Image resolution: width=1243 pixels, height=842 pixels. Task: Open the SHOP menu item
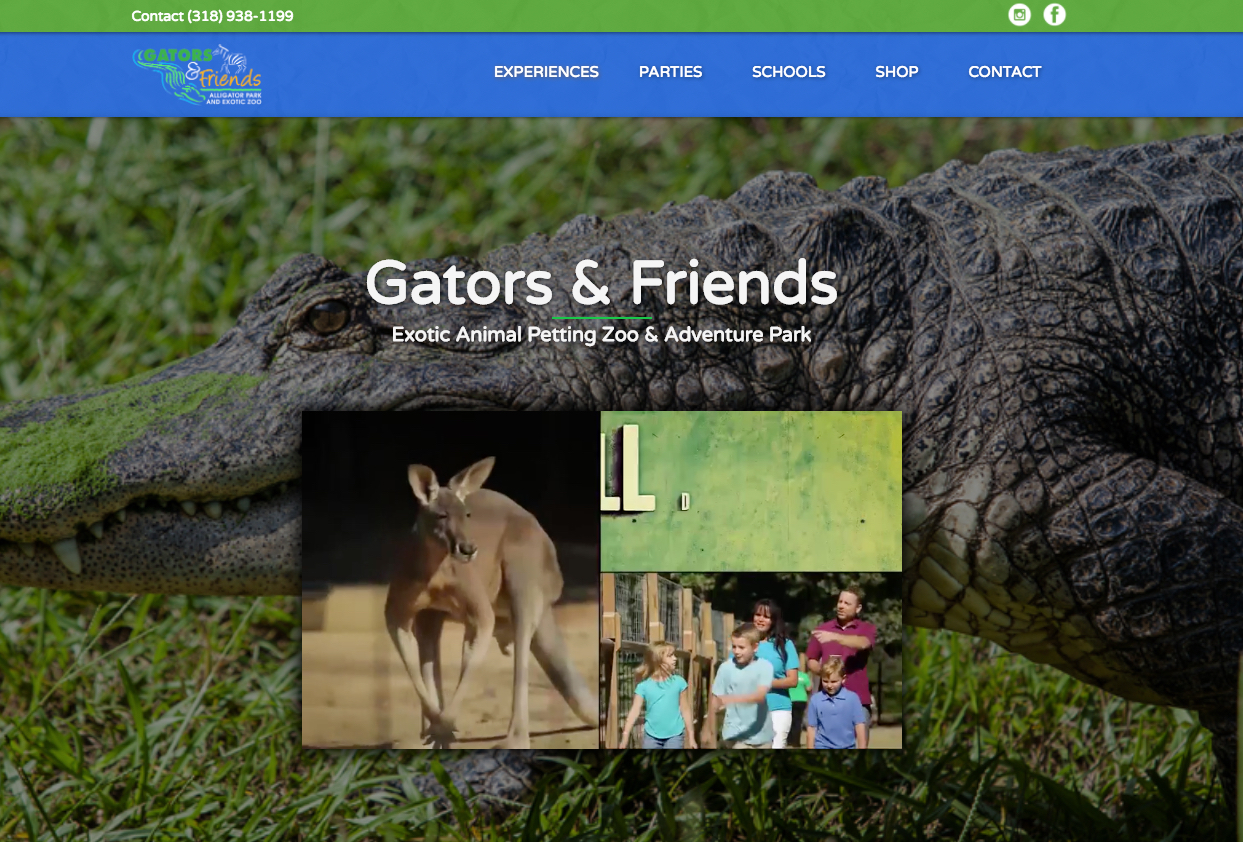(897, 72)
